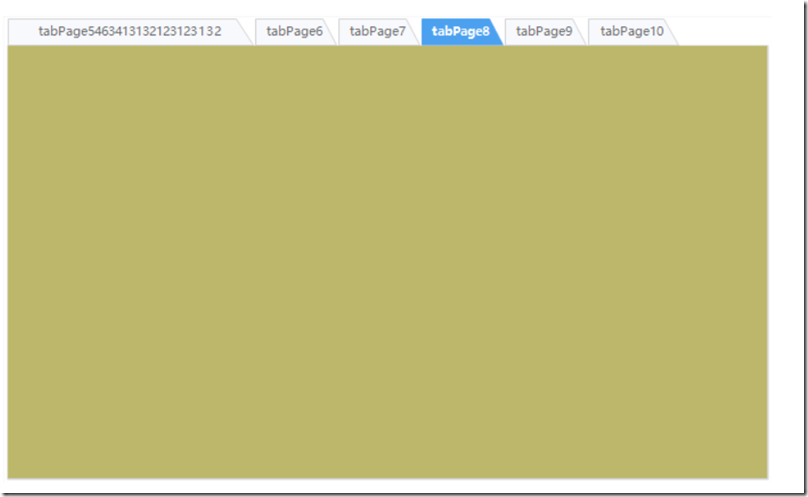Switch to the tabPage546341313212312313 2 tab

[130, 31]
